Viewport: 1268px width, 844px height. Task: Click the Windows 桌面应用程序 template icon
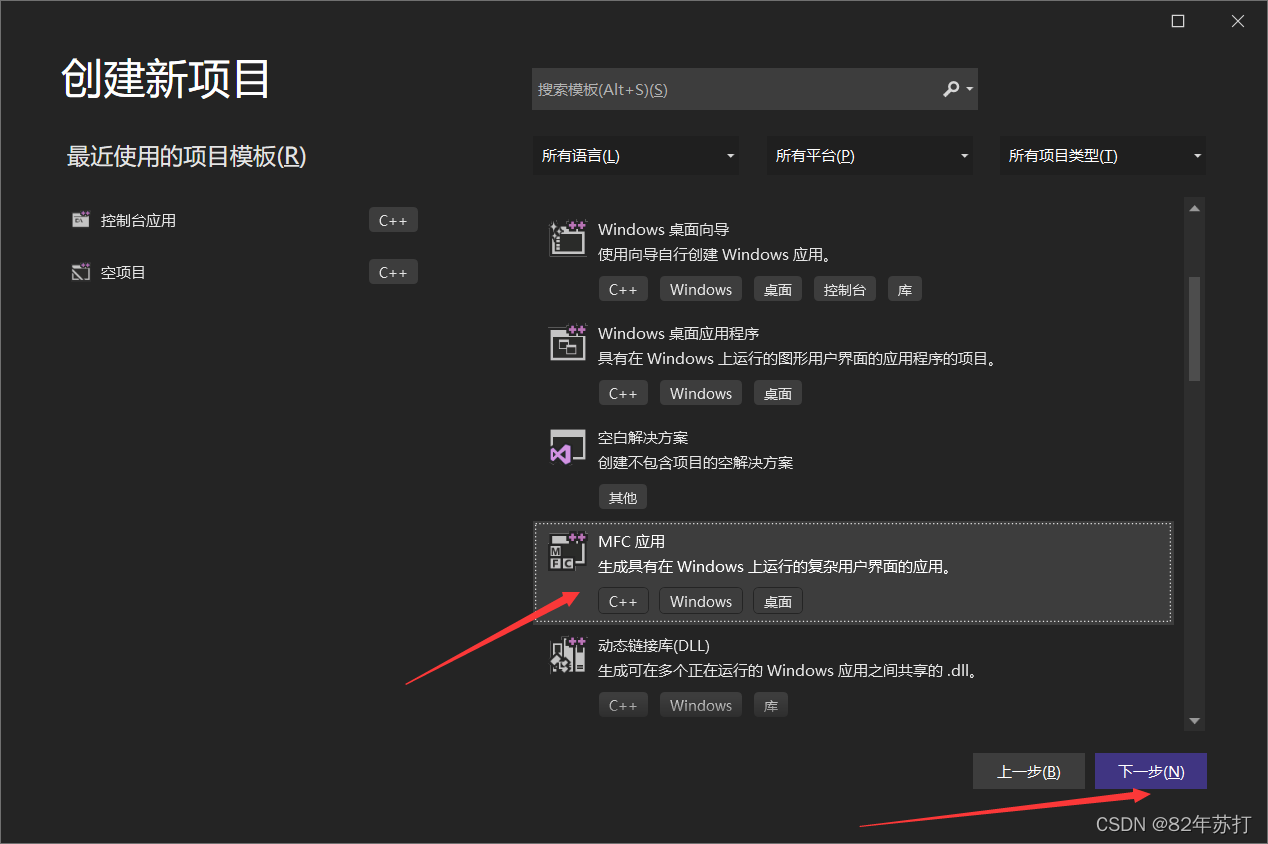(x=567, y=343)
